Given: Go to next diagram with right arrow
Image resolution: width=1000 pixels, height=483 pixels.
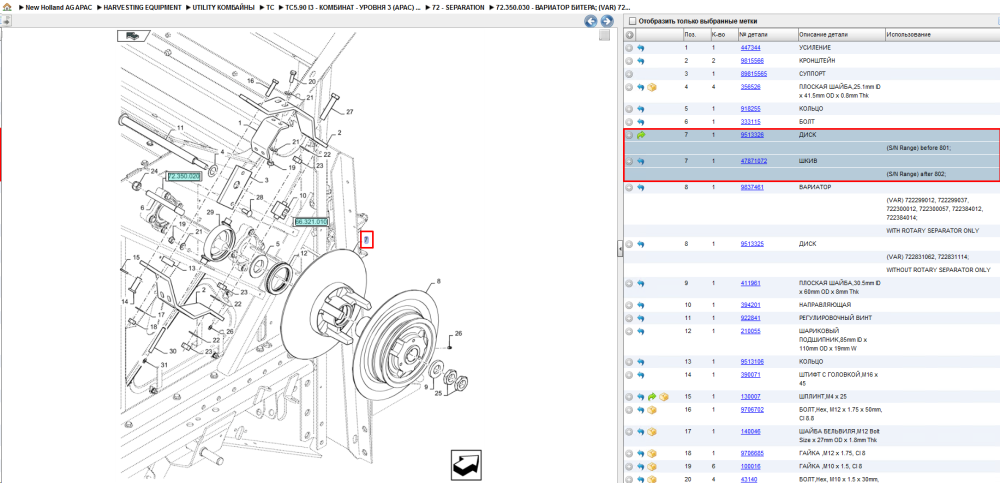Looking at the screenshot, I should pos(607,21).
